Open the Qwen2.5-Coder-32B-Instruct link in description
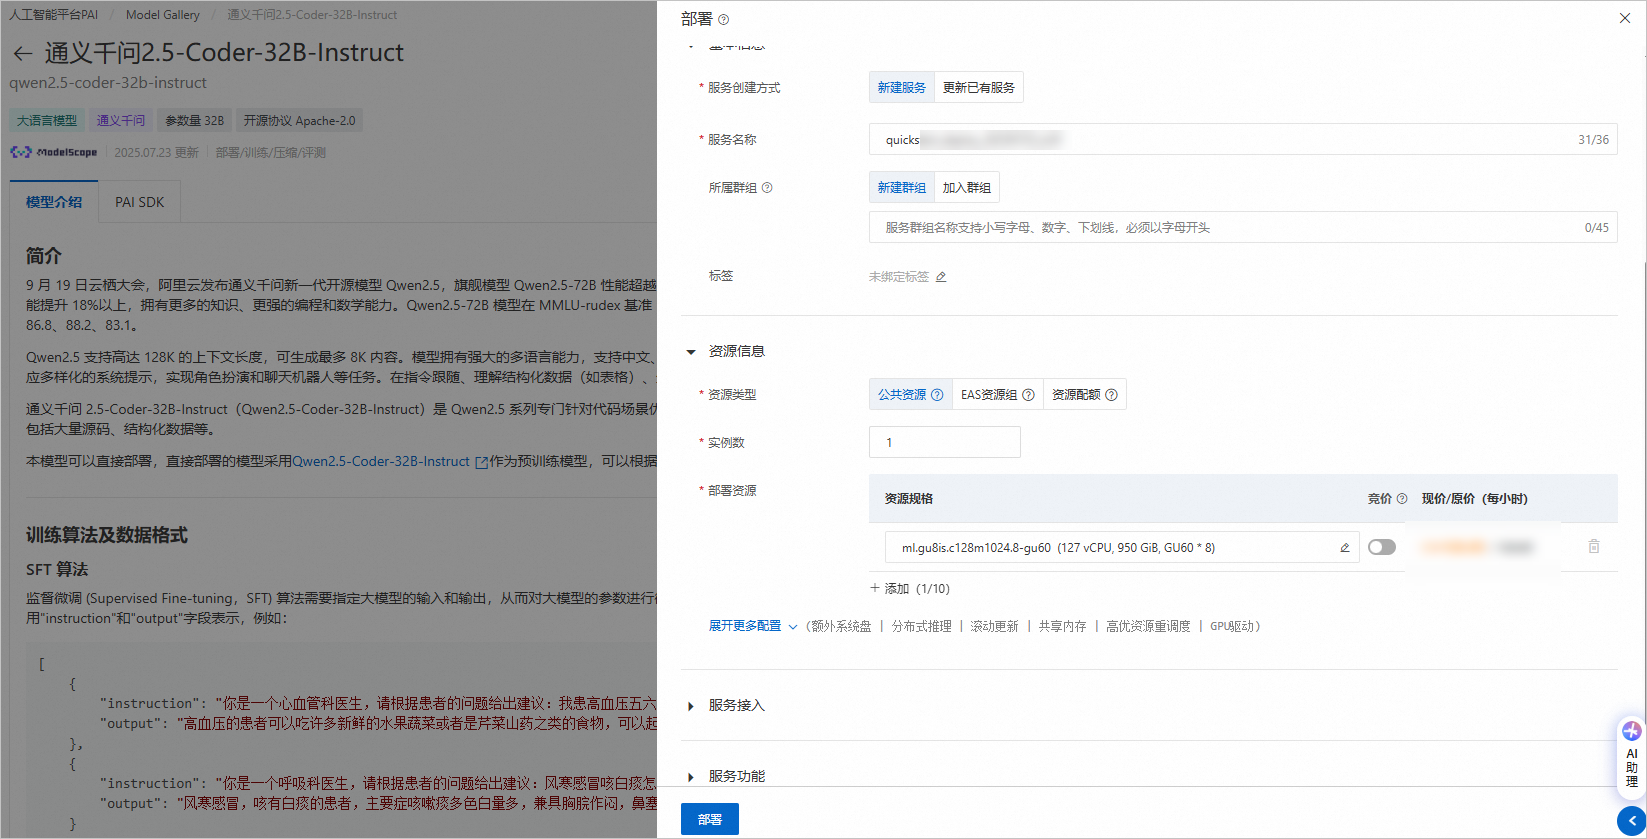Image resolution: width=1647 pixels, height=839 pixels. click(381, 462)
